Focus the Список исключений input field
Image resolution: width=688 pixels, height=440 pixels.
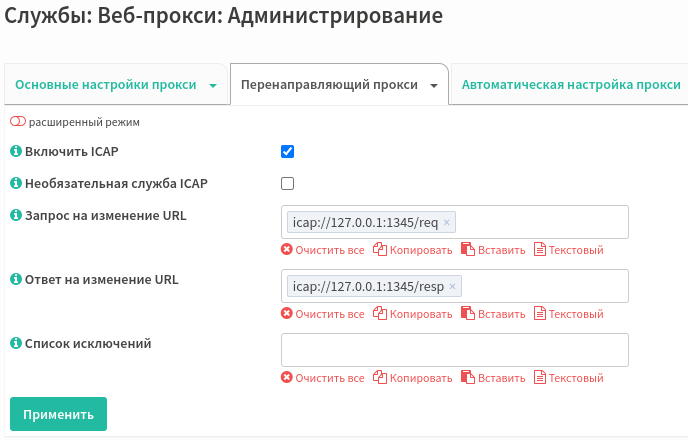[x=455, y=350]
